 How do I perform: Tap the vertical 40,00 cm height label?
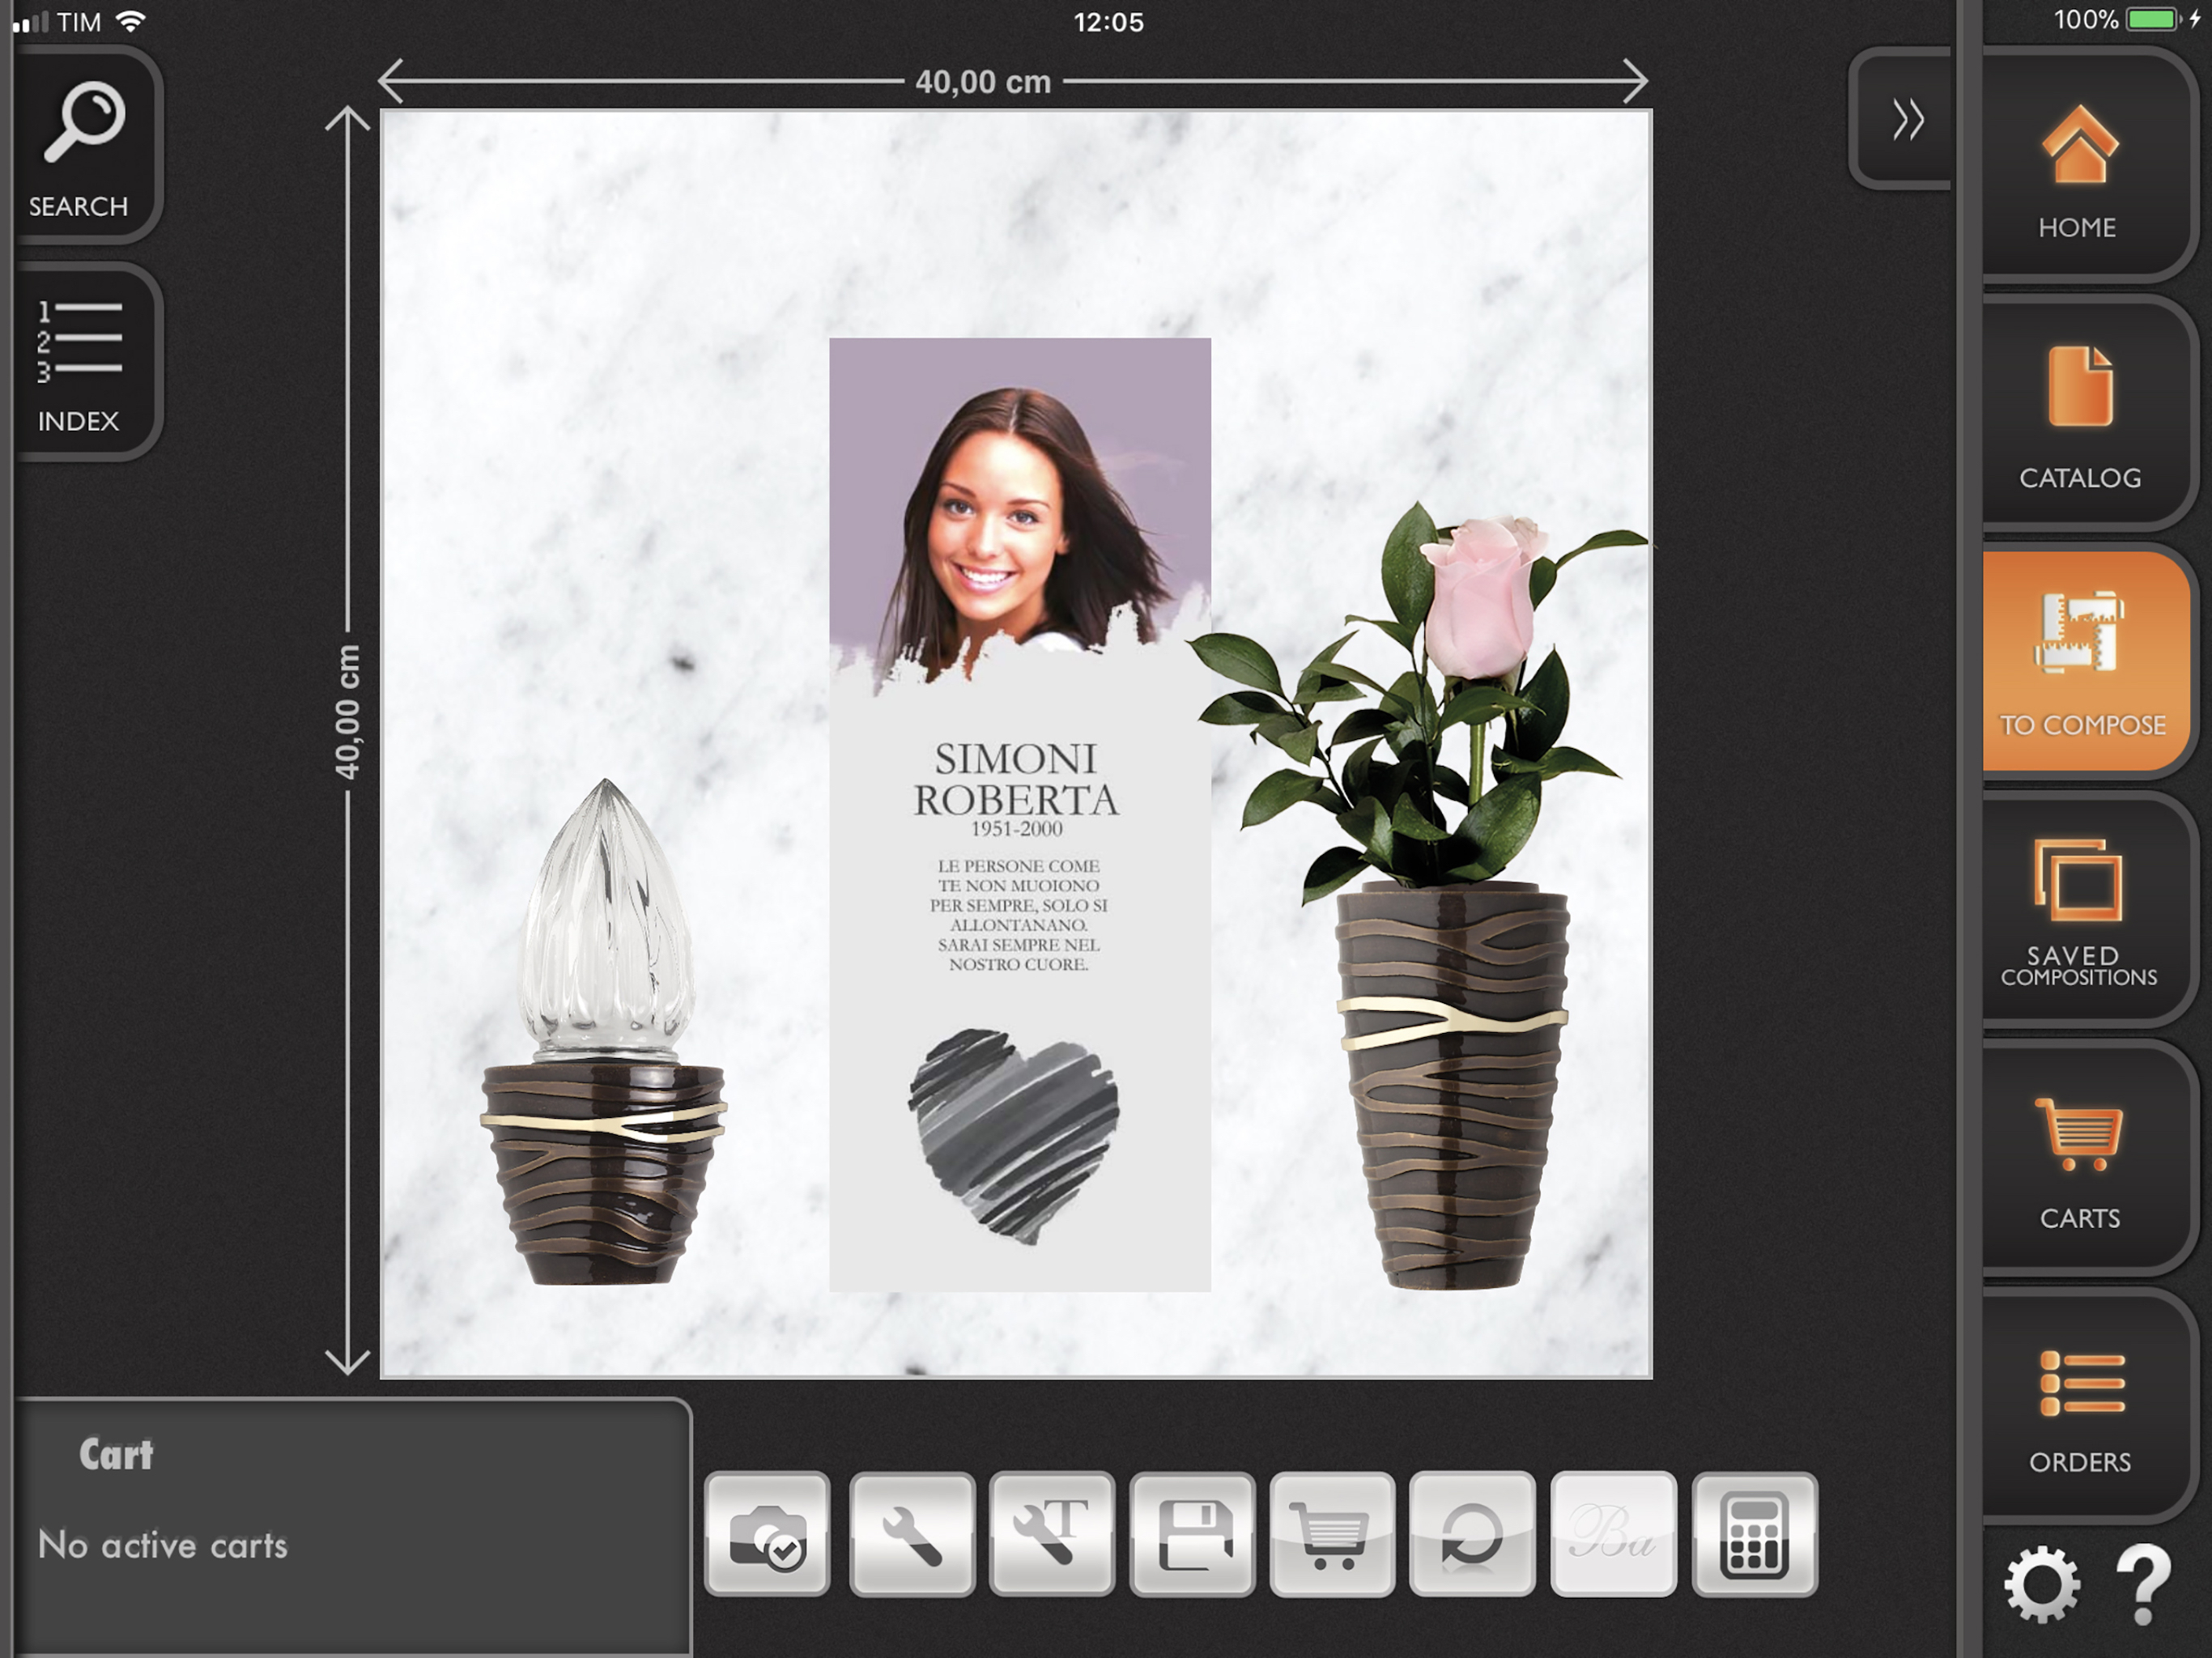[x=347, y=711]
